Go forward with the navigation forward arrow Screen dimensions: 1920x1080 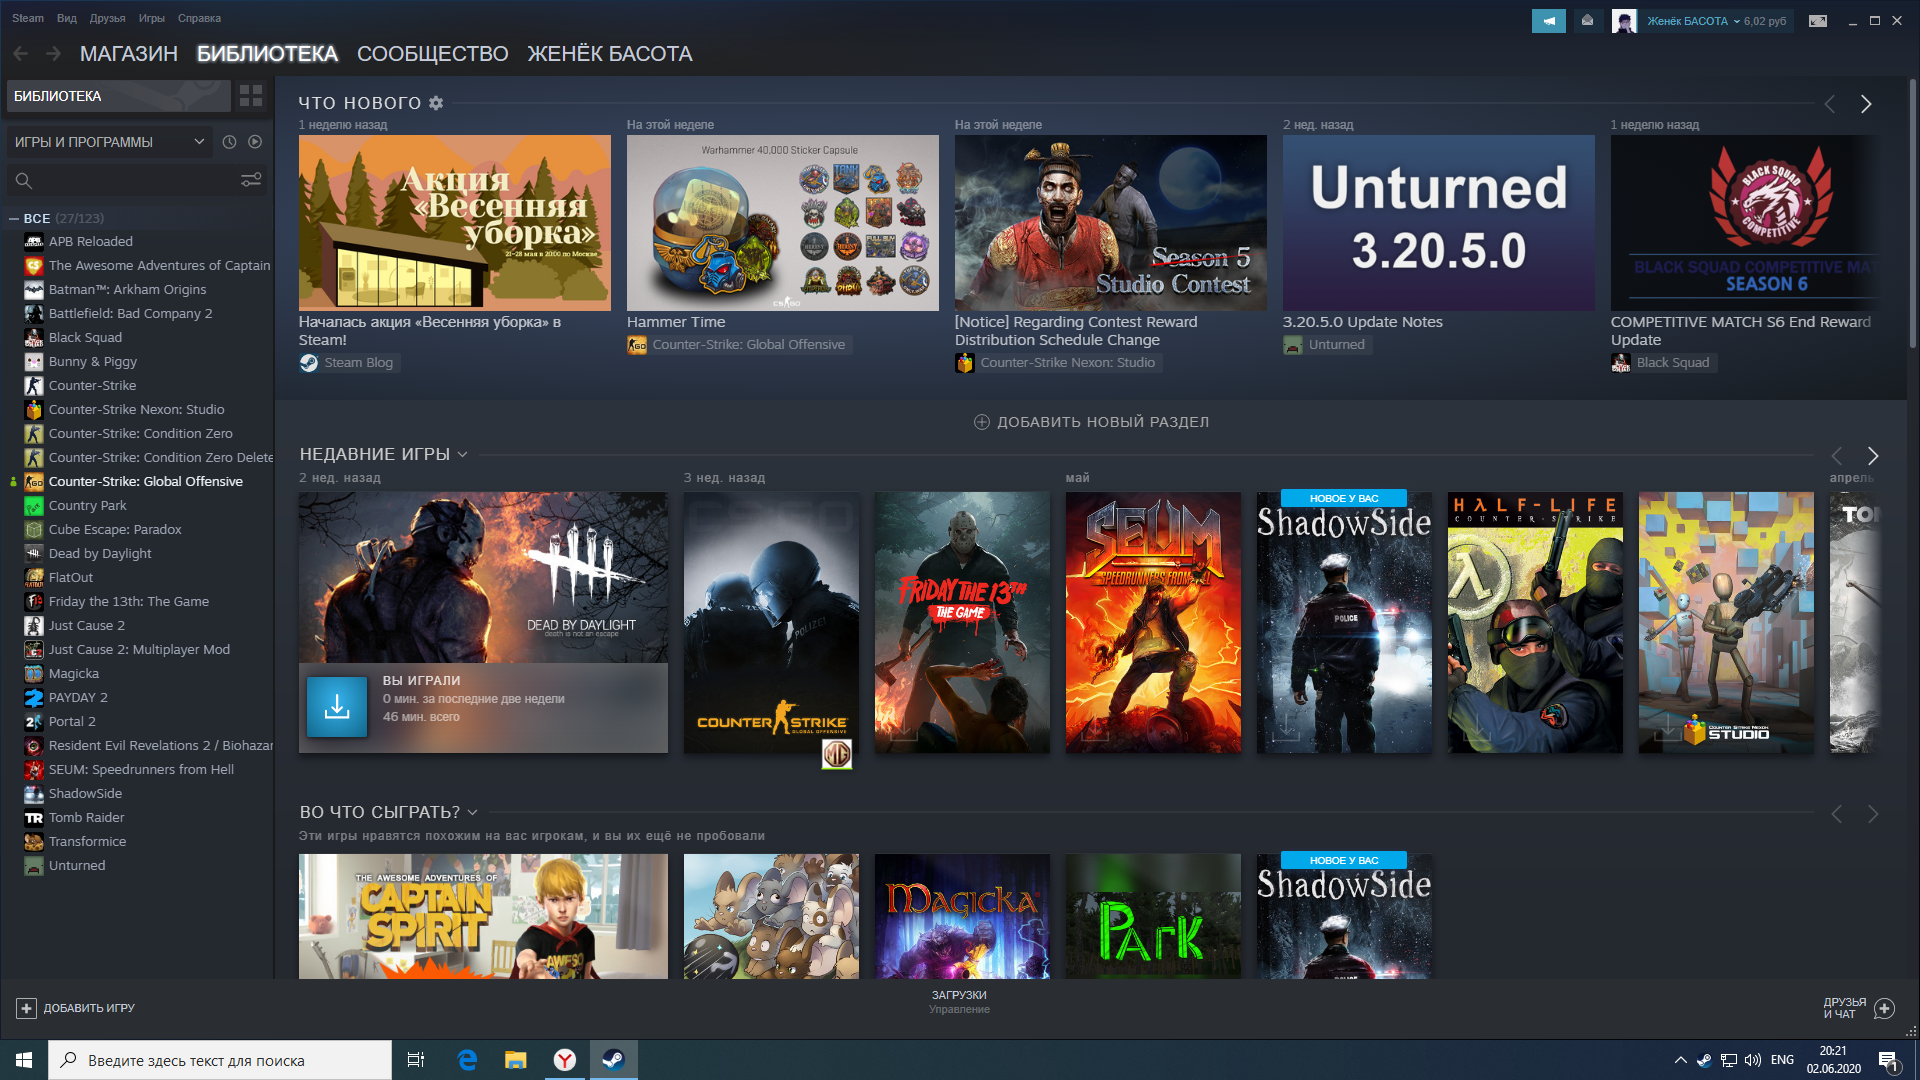[x=53, y=54]
